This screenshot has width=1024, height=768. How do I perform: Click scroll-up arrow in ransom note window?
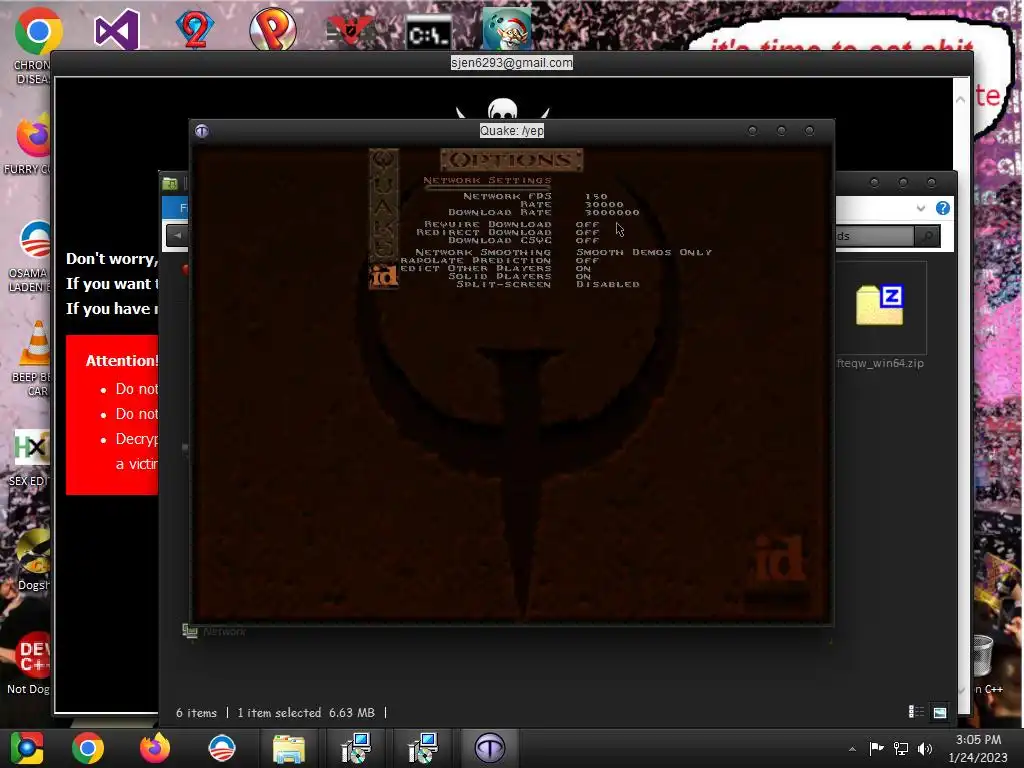961,100
